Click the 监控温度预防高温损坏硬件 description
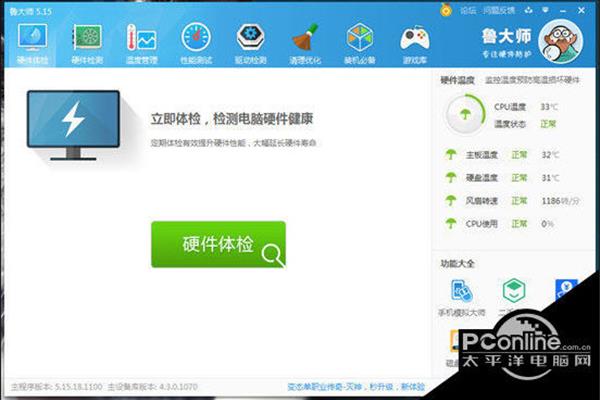Image resolution: width=600 pixels, height=400 pixels. [x=532, y=80]
